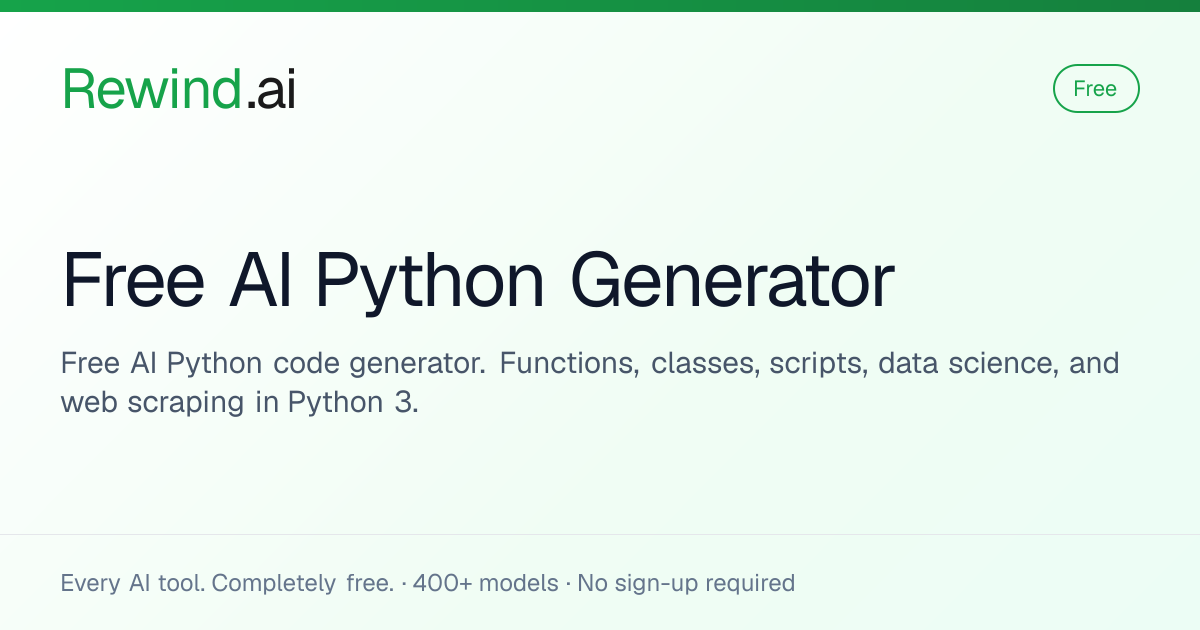Click 'Functions, classes, scripts' in description
The height and width of the screenshot is (630, 1200).
coord(683,364)
